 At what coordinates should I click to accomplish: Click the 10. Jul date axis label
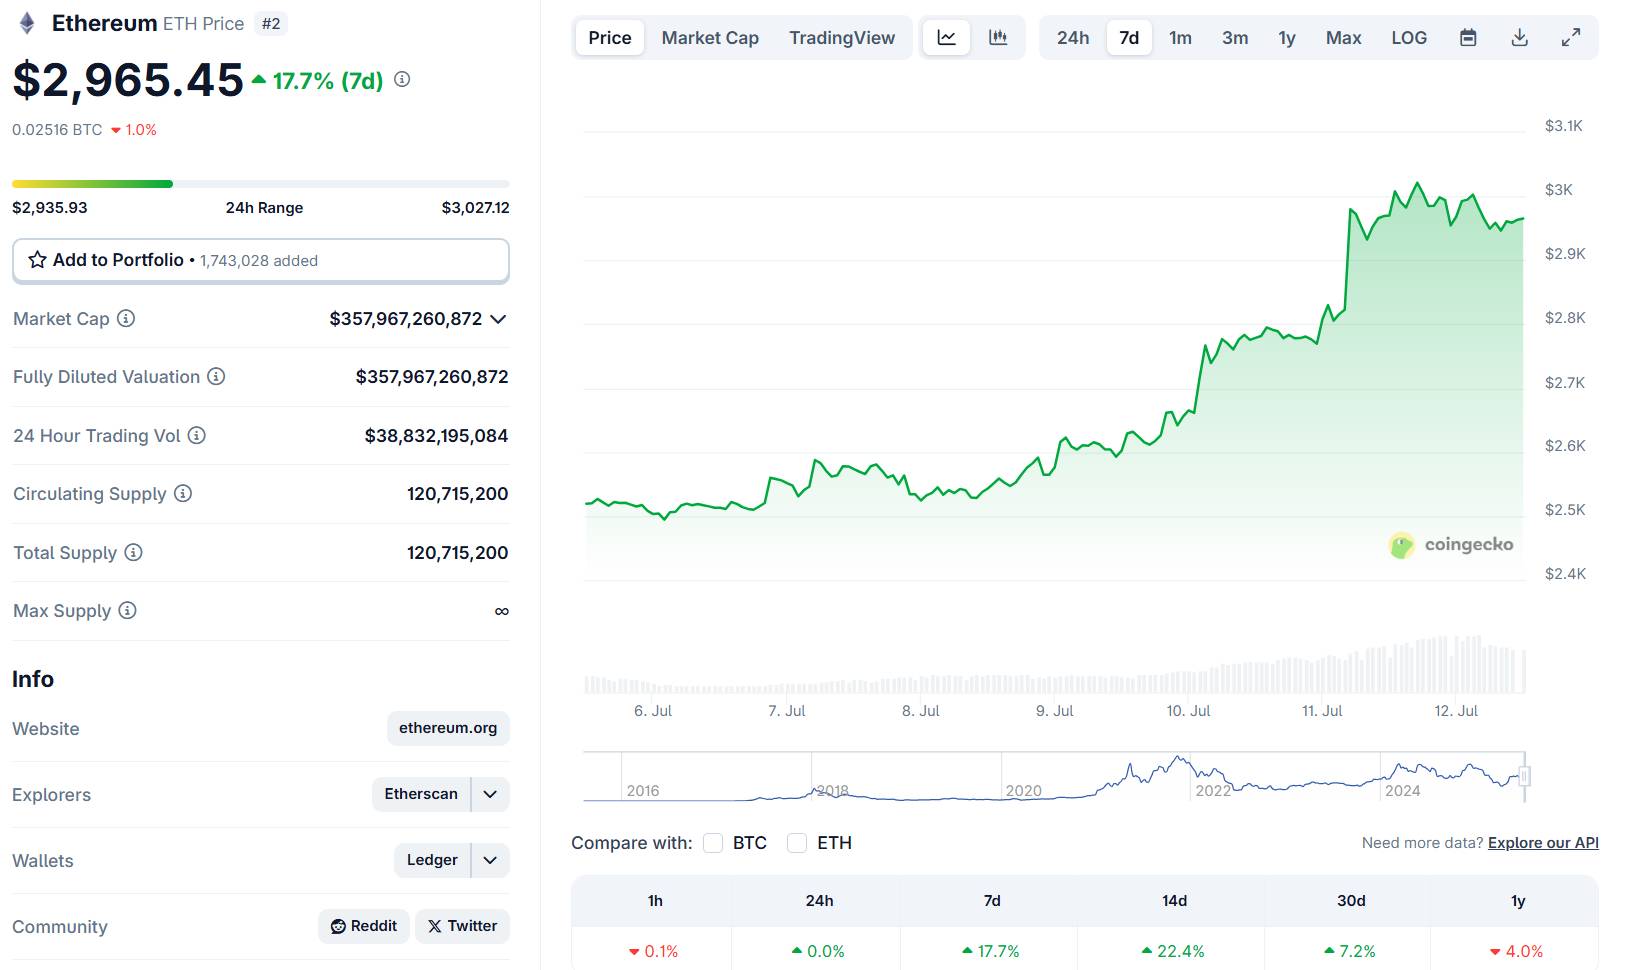coord(1188,711)
